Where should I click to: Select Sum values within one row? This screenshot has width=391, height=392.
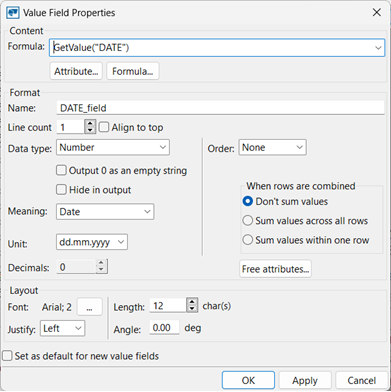coord(248,240)
